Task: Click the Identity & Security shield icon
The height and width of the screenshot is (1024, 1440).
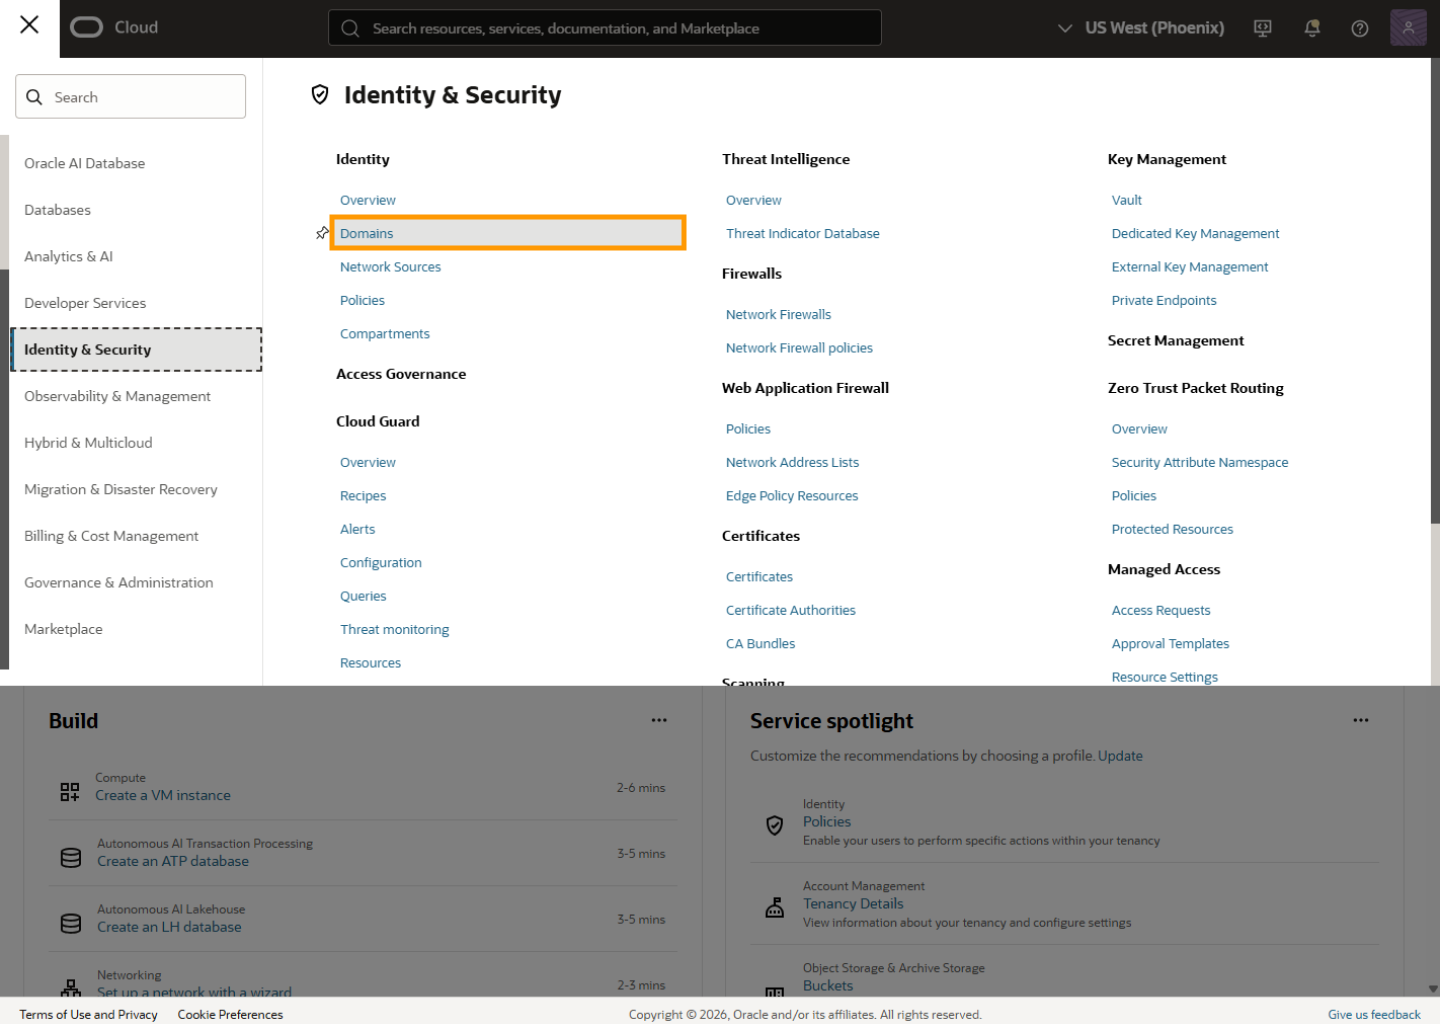Action: [x=320, y=95]
